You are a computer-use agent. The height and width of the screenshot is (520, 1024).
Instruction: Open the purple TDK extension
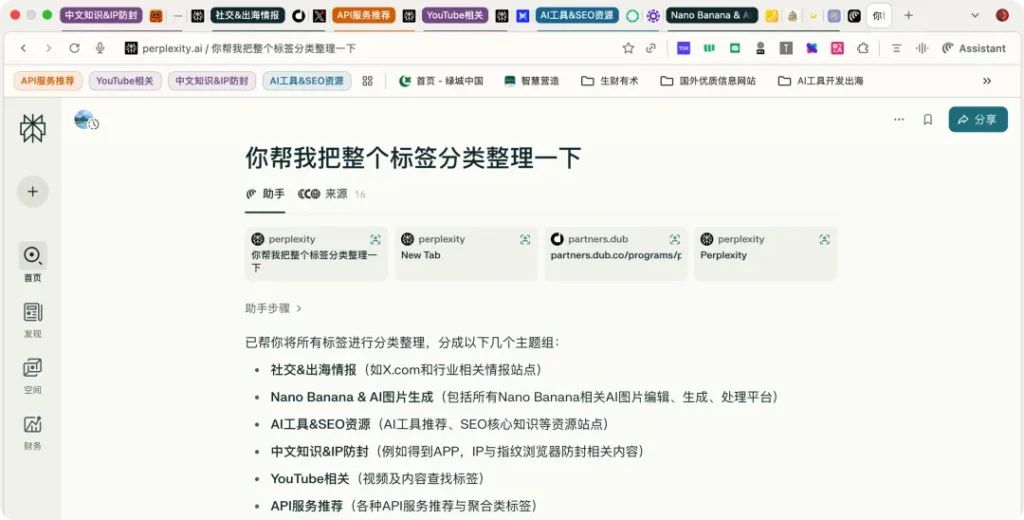point(684,48)
